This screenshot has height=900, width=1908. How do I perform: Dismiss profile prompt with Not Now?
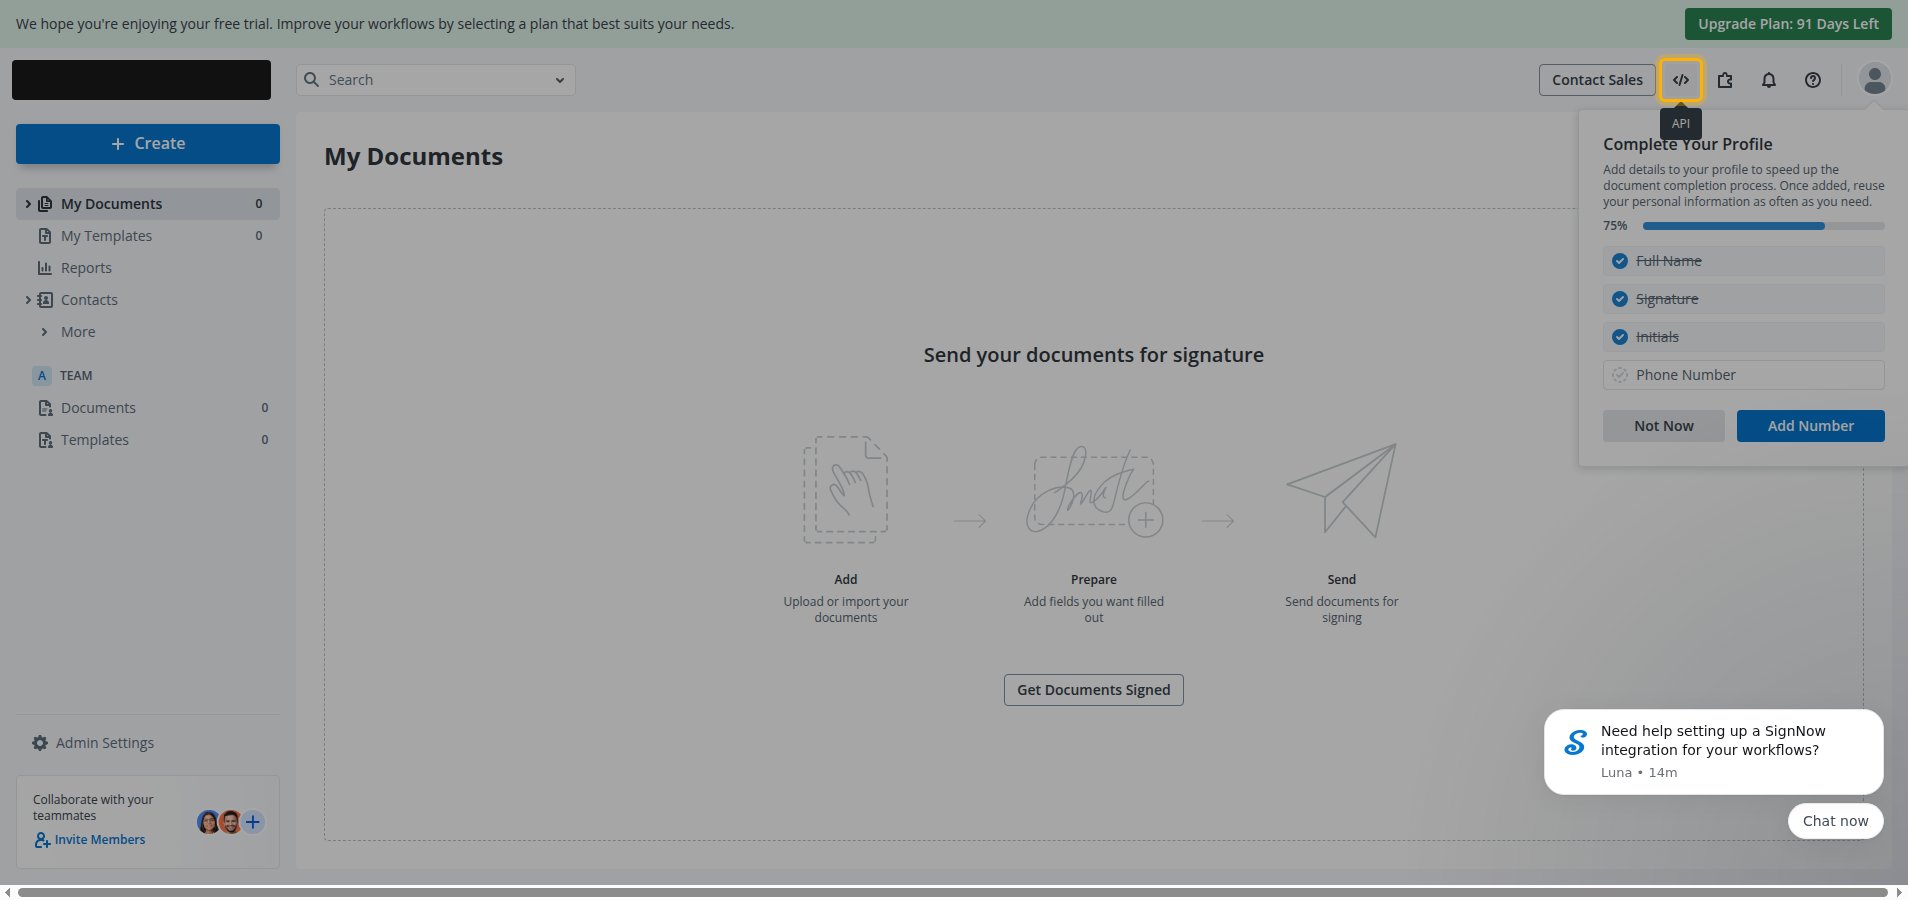1664,426
